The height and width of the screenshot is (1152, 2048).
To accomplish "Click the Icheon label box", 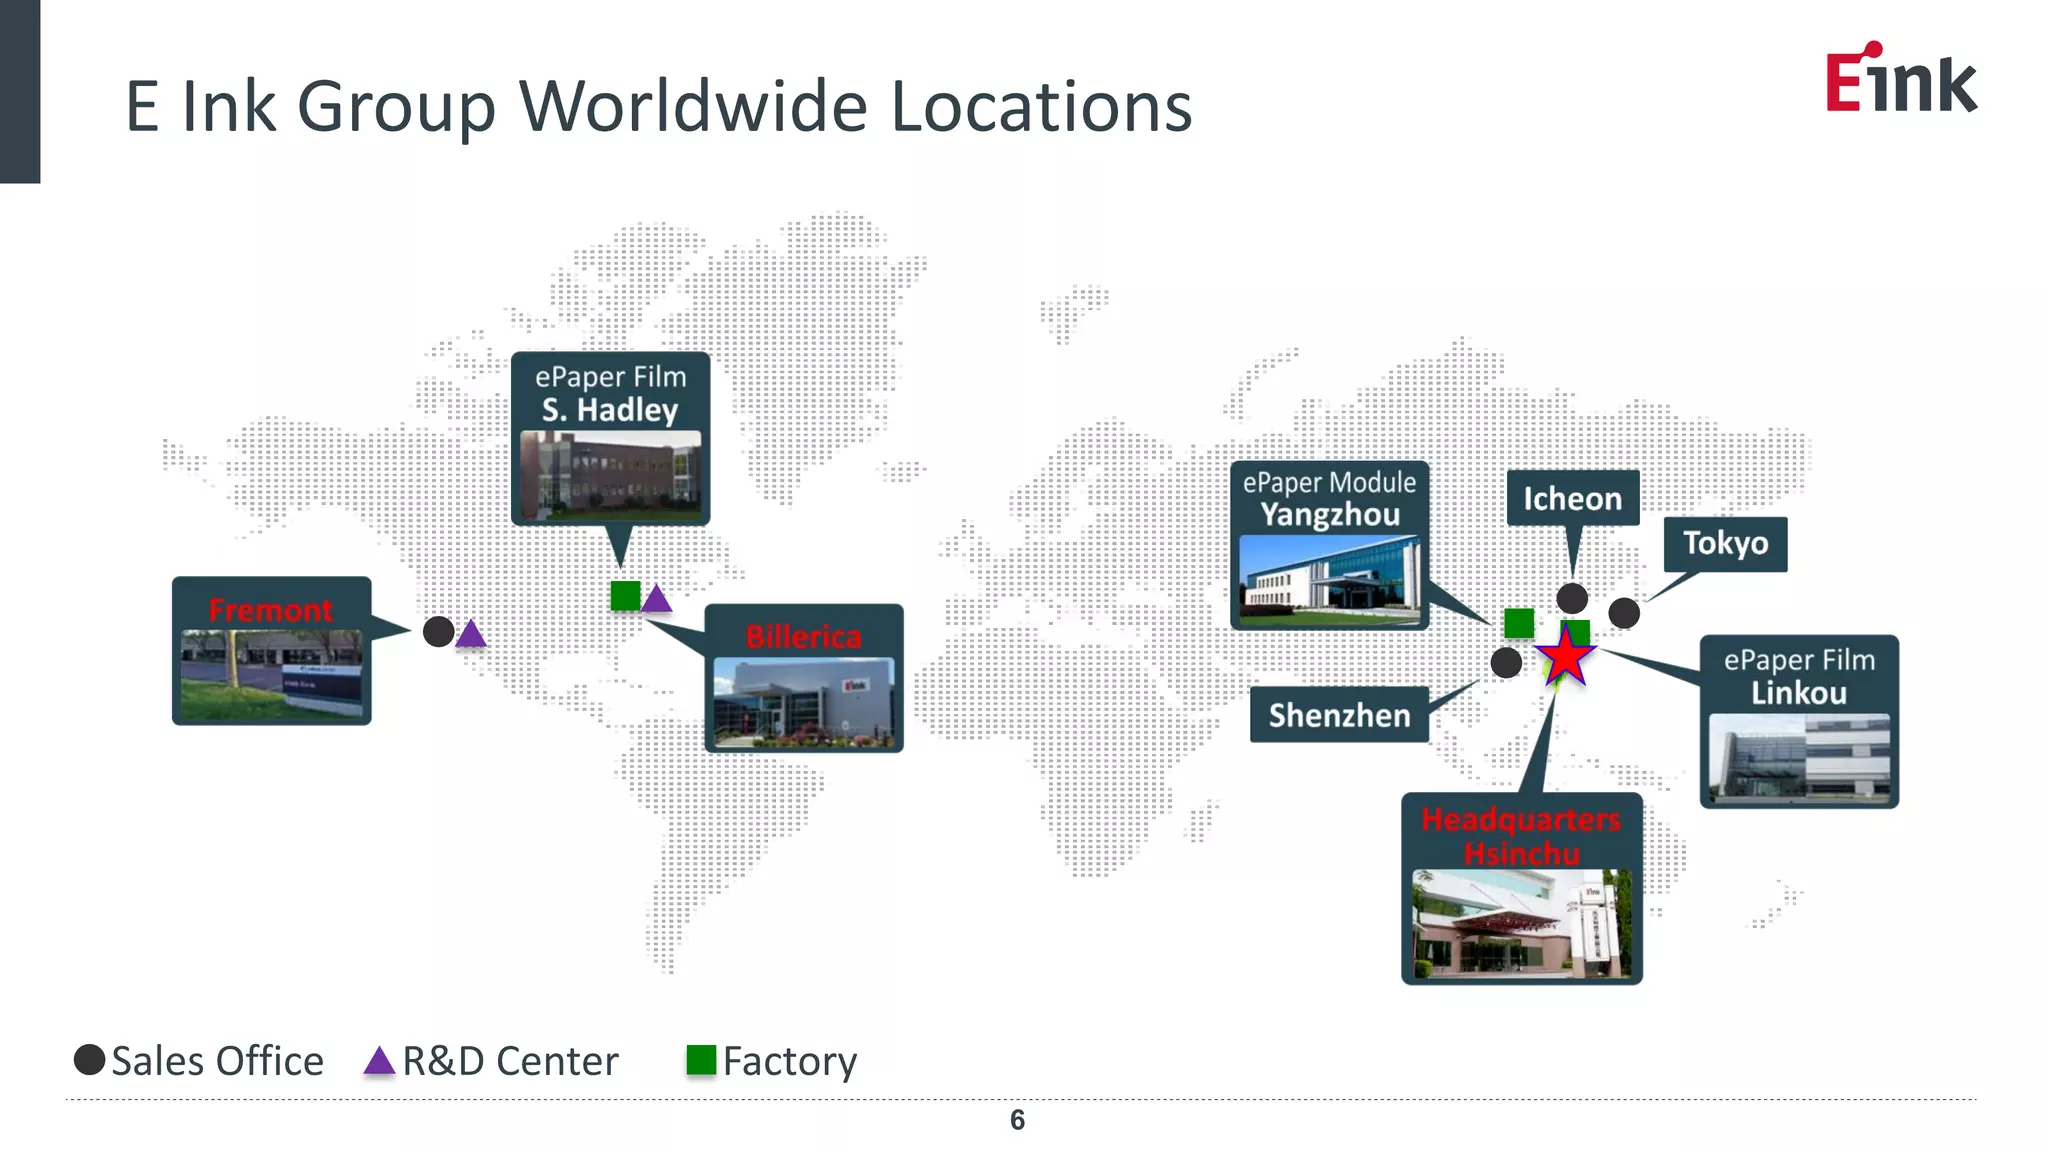I will point(1573,498).
